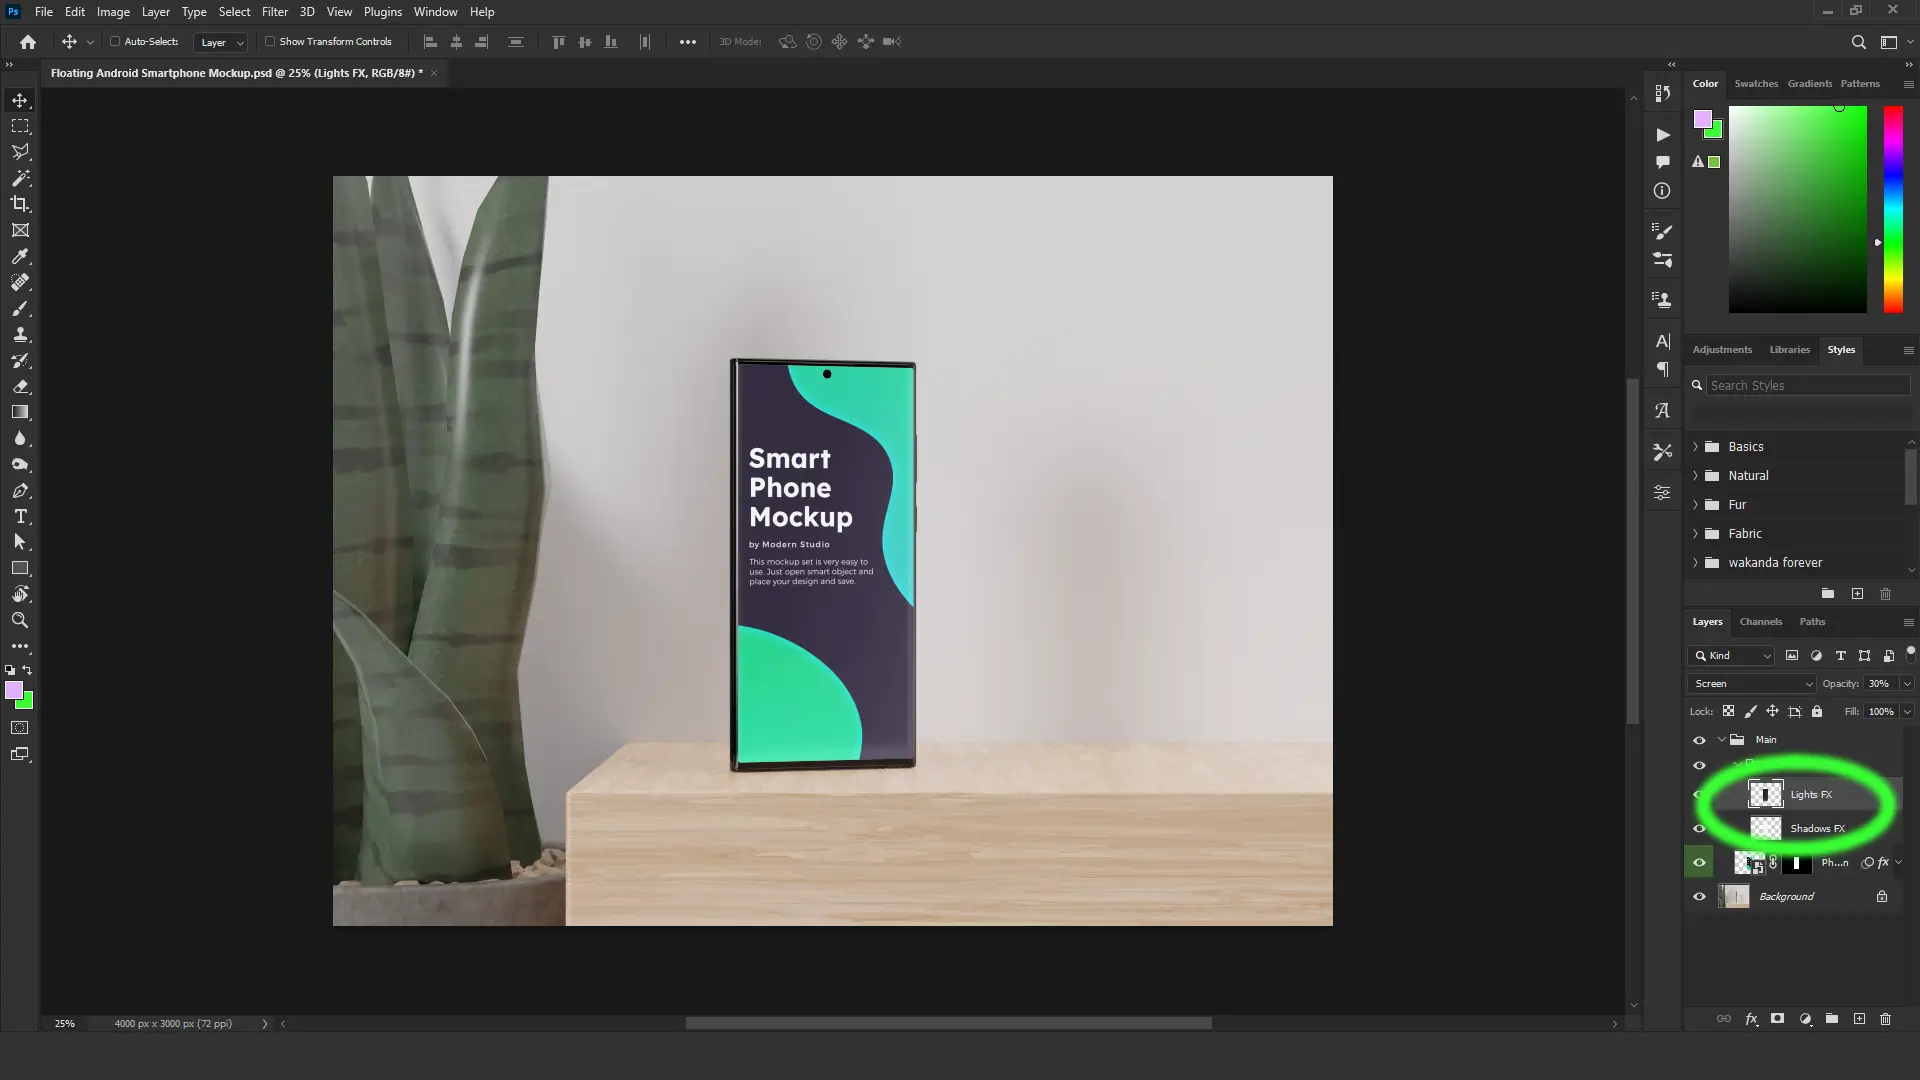Expand the Natural styles folder

[1696, 476]
